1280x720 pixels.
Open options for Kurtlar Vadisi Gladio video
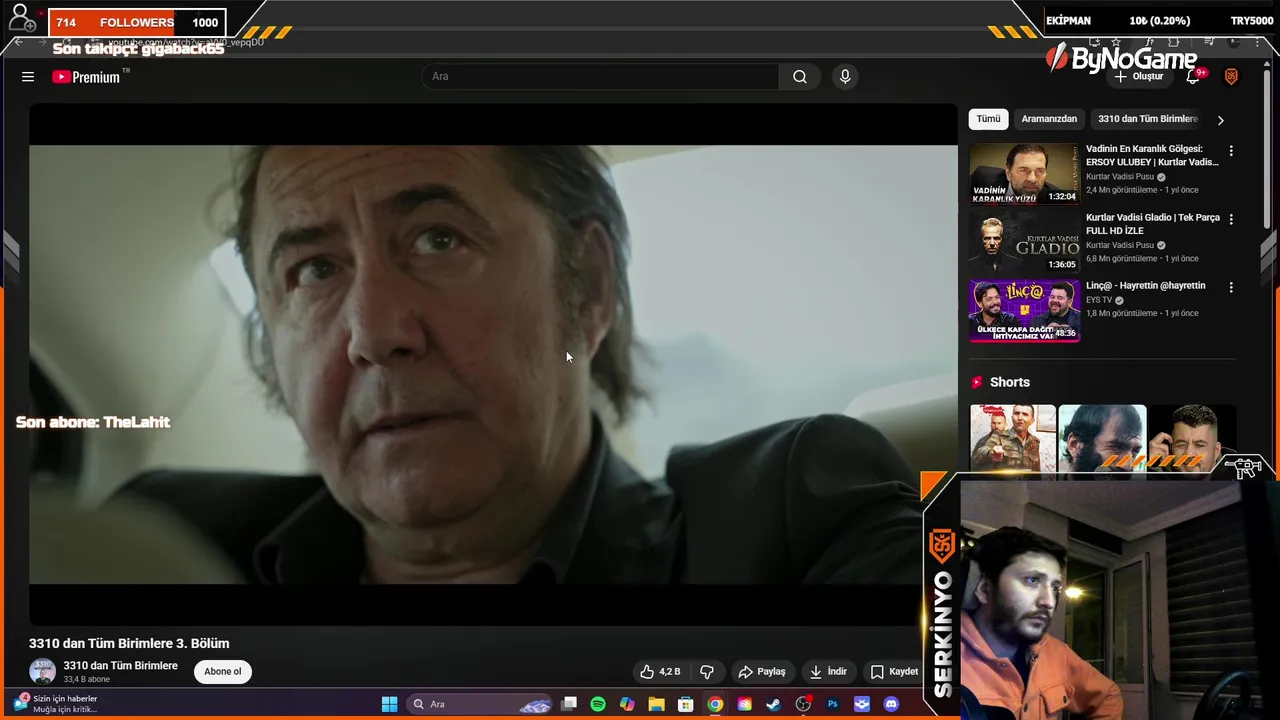pyautogui.click(x=1231, y=219)
